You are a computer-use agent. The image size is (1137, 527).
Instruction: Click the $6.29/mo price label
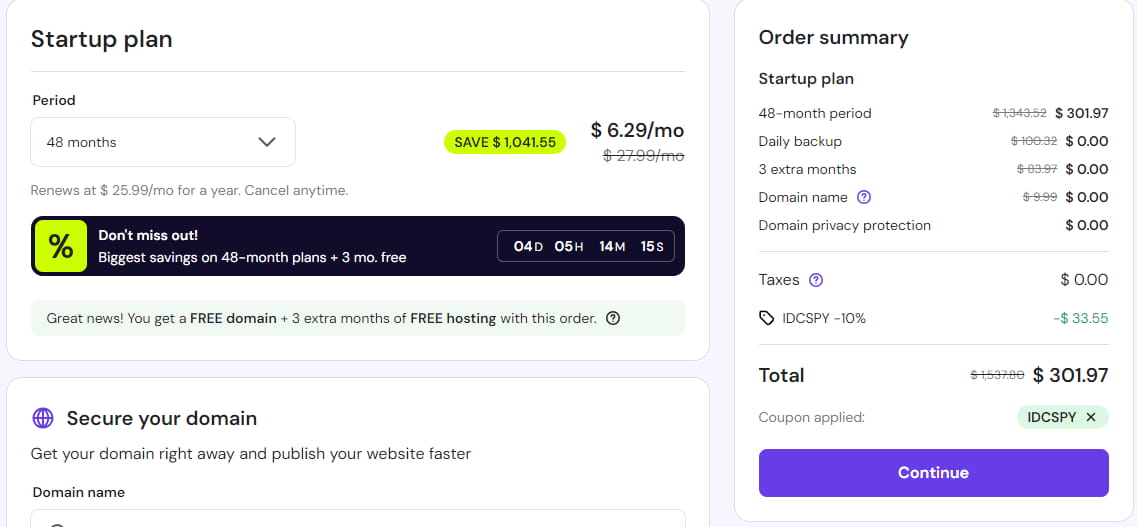pos(637,130)
